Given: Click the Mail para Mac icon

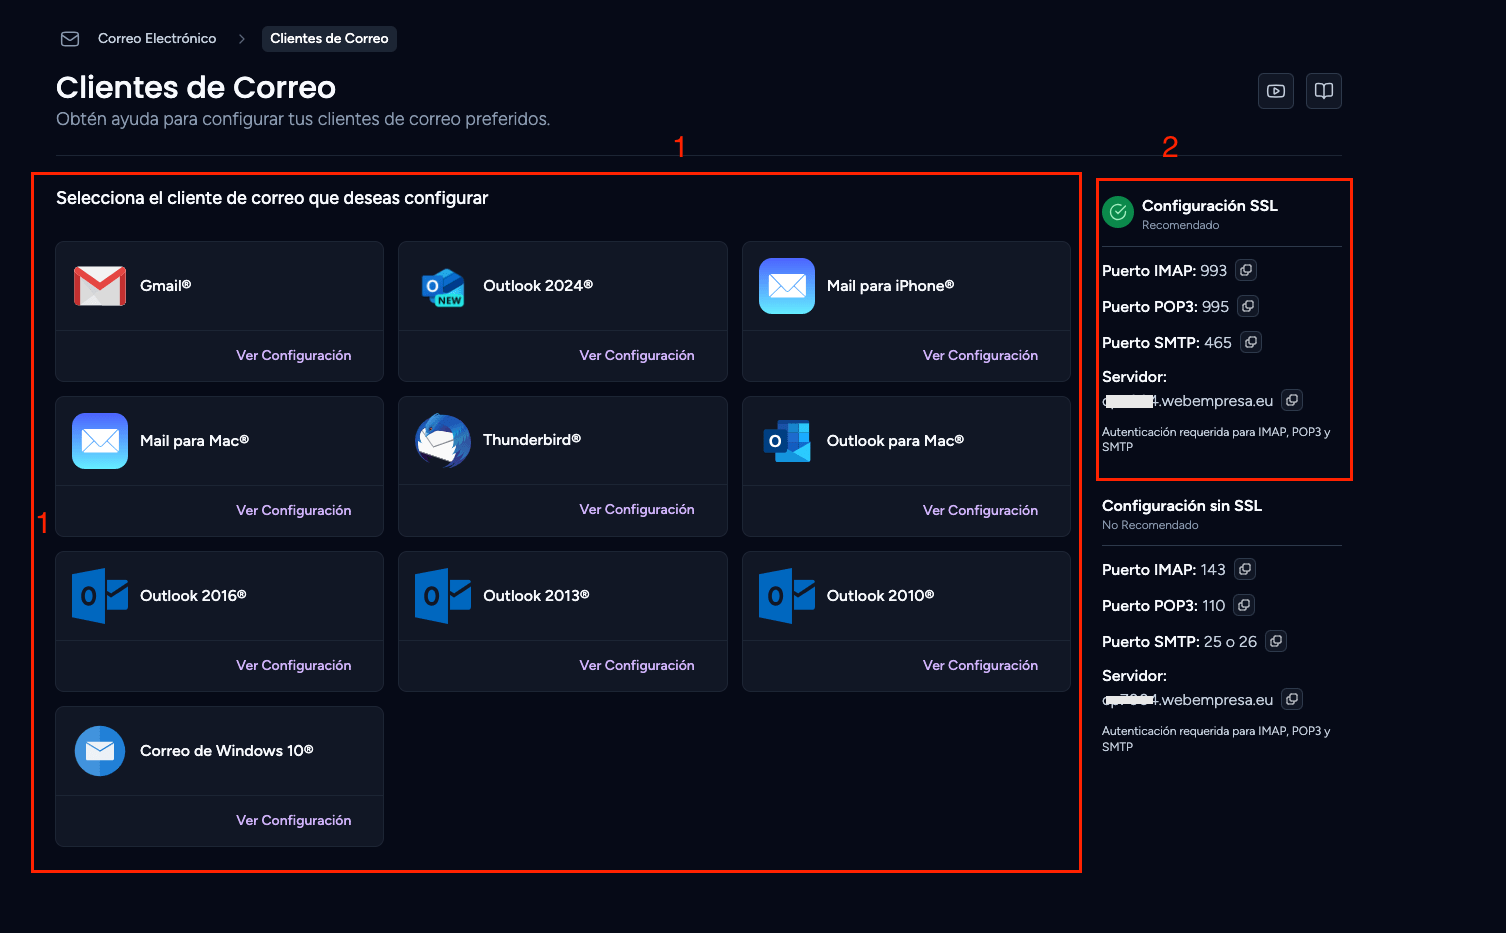Looking at the screenshot, I should (100, 441).
